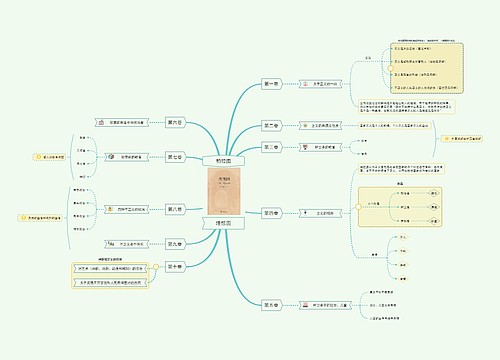
Task: Select the 第一卷 branch node
Action: [271, 84]
